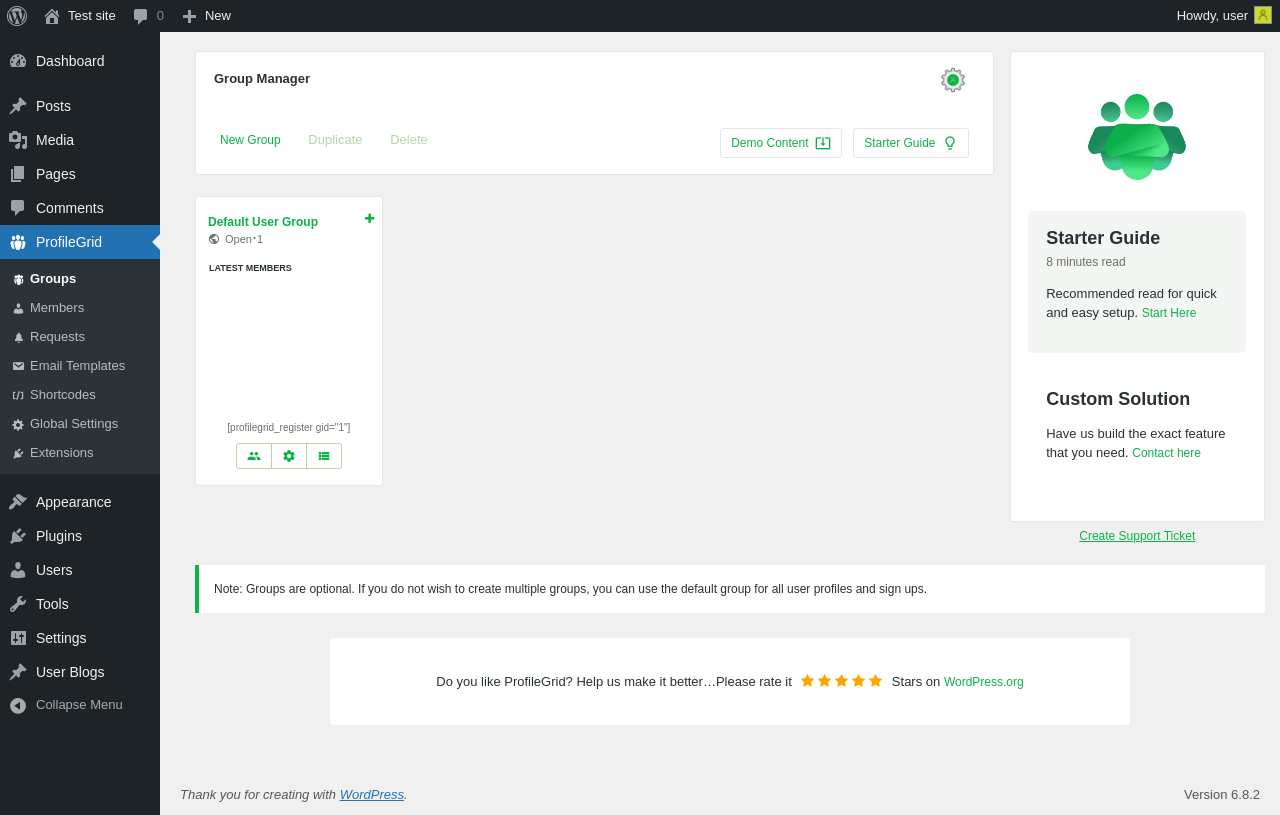The width and height of the screenshot is (1280, 815).
Task: Click the New Group link
Action: pyautogui.click(x=250, y=140)
